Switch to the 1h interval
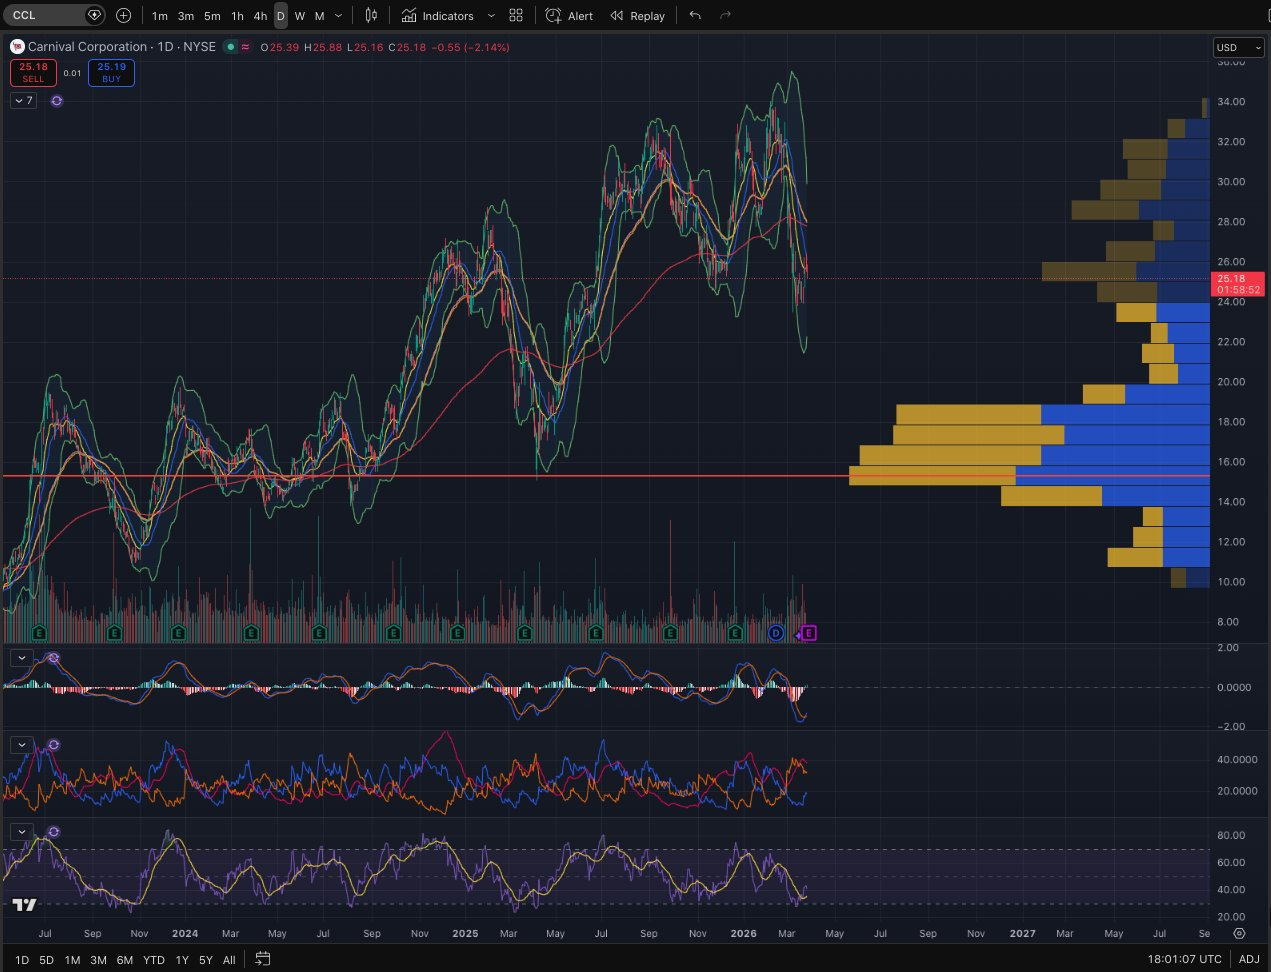The image size is (1271, 972). click(237, 16)
